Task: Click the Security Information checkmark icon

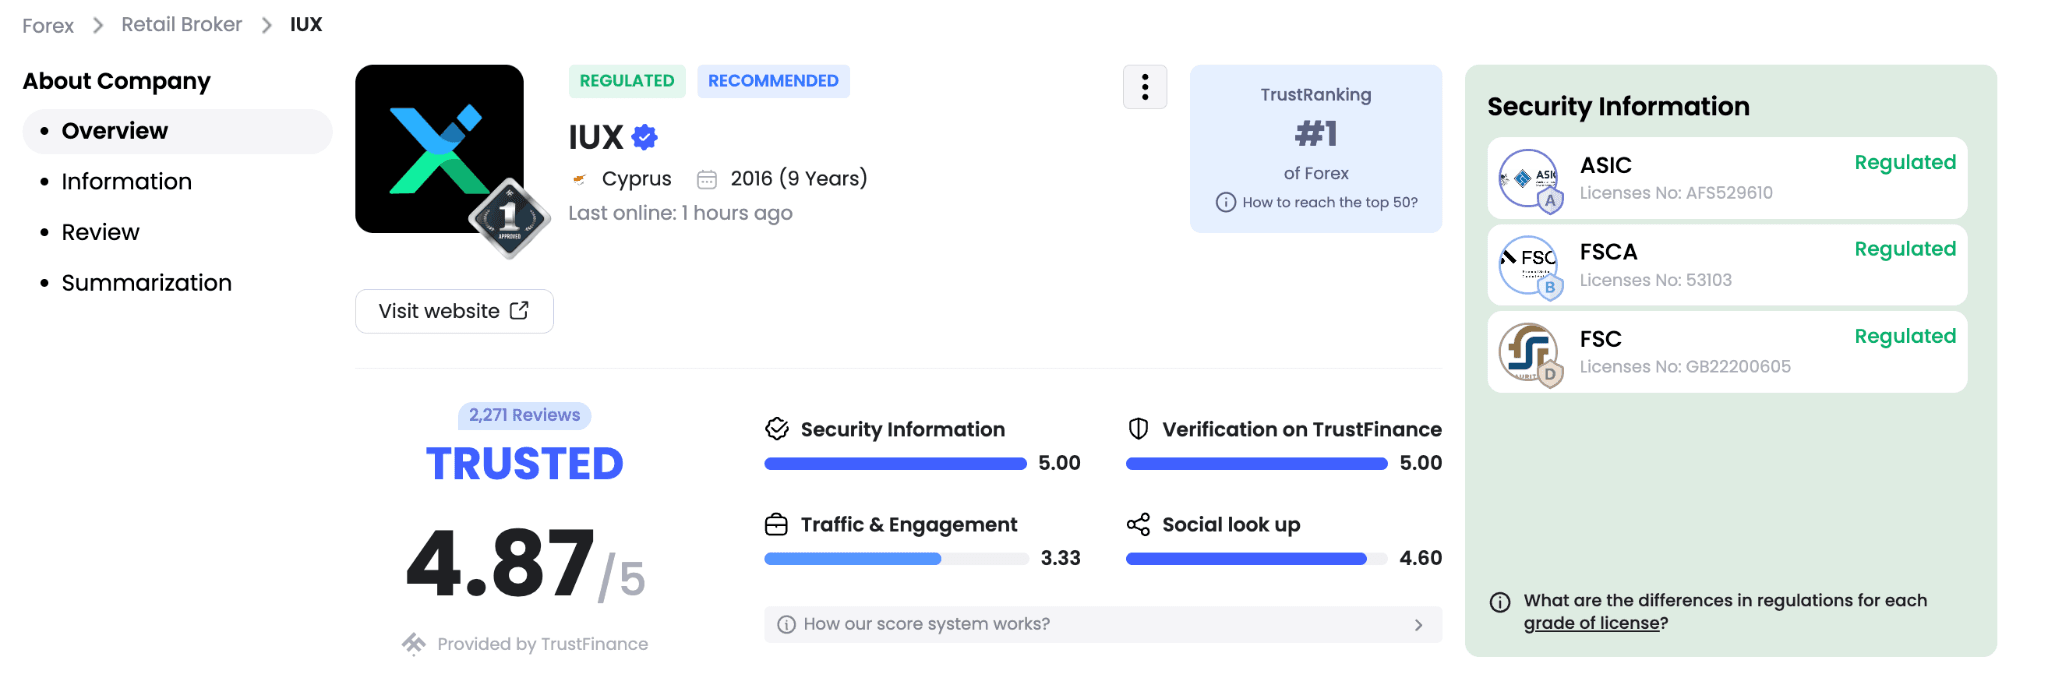Action: click(x=777, y=429)
